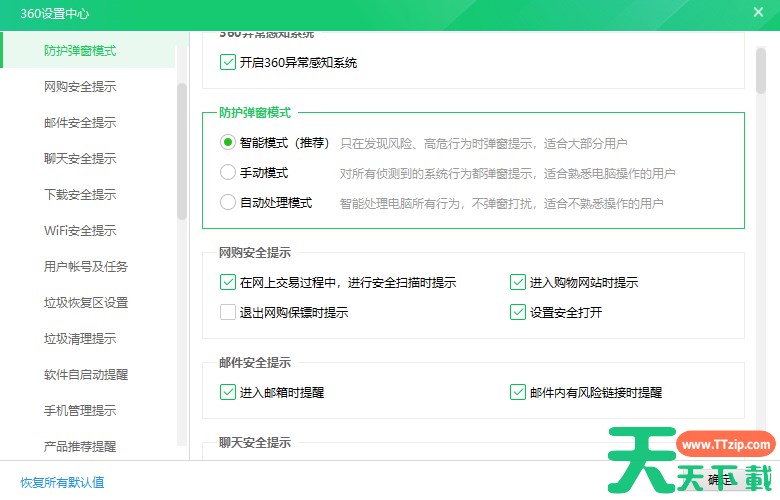
Task: Select 软件自启动提醒 sidebar item
Action: 86,375
